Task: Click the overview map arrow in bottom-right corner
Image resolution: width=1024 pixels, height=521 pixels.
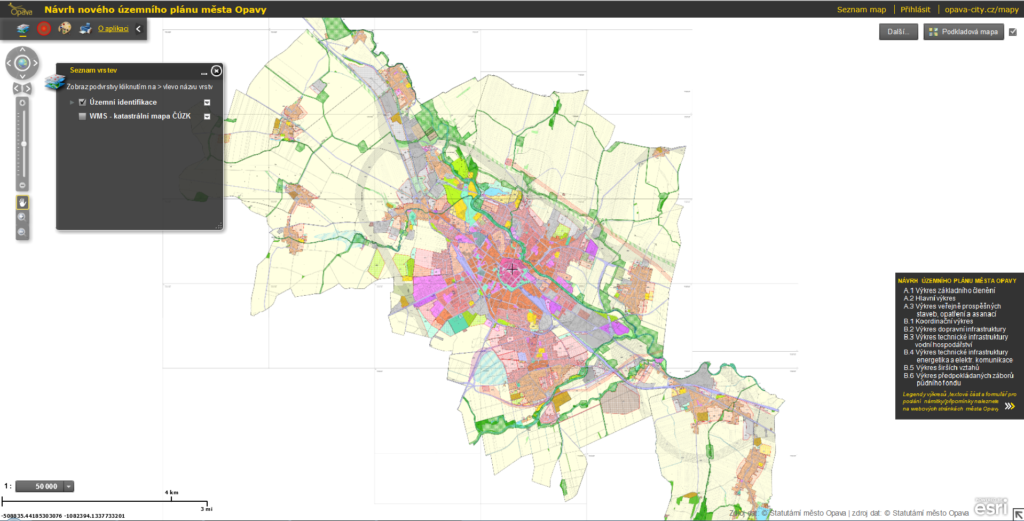Action: click(1017, 514)
